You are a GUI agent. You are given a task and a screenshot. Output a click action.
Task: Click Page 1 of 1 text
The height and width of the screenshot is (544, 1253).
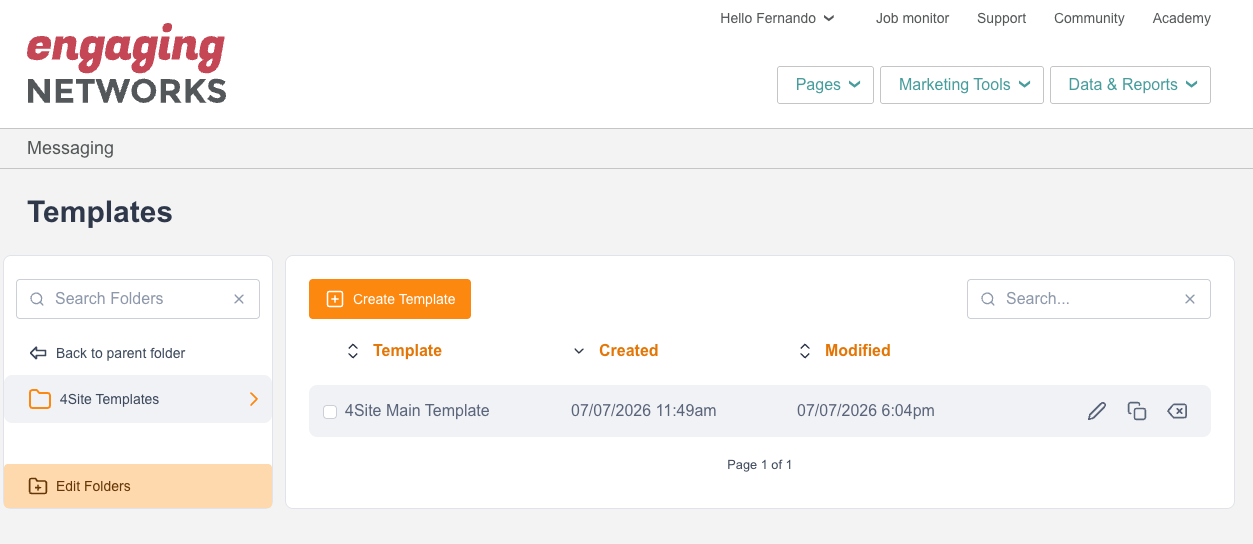[760, 465]
